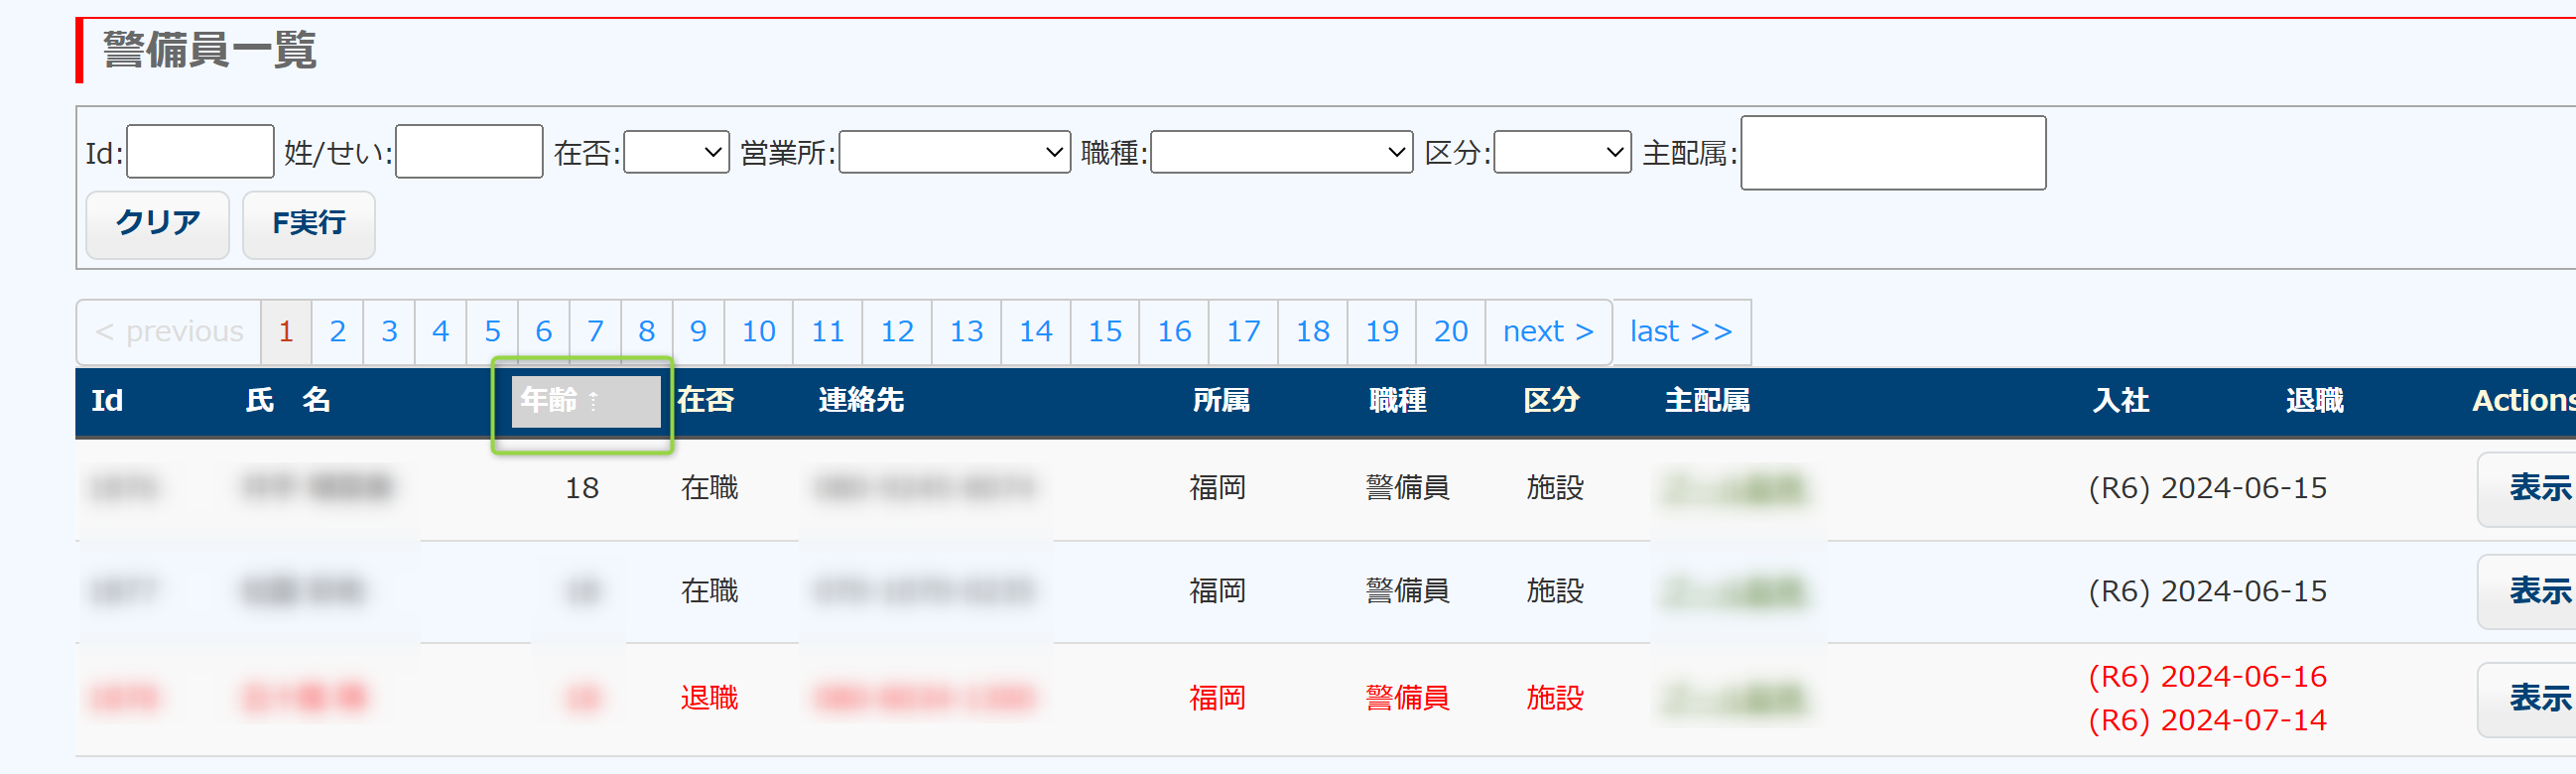Open 表示 for the retired guard row

[x=2537, y=698]
